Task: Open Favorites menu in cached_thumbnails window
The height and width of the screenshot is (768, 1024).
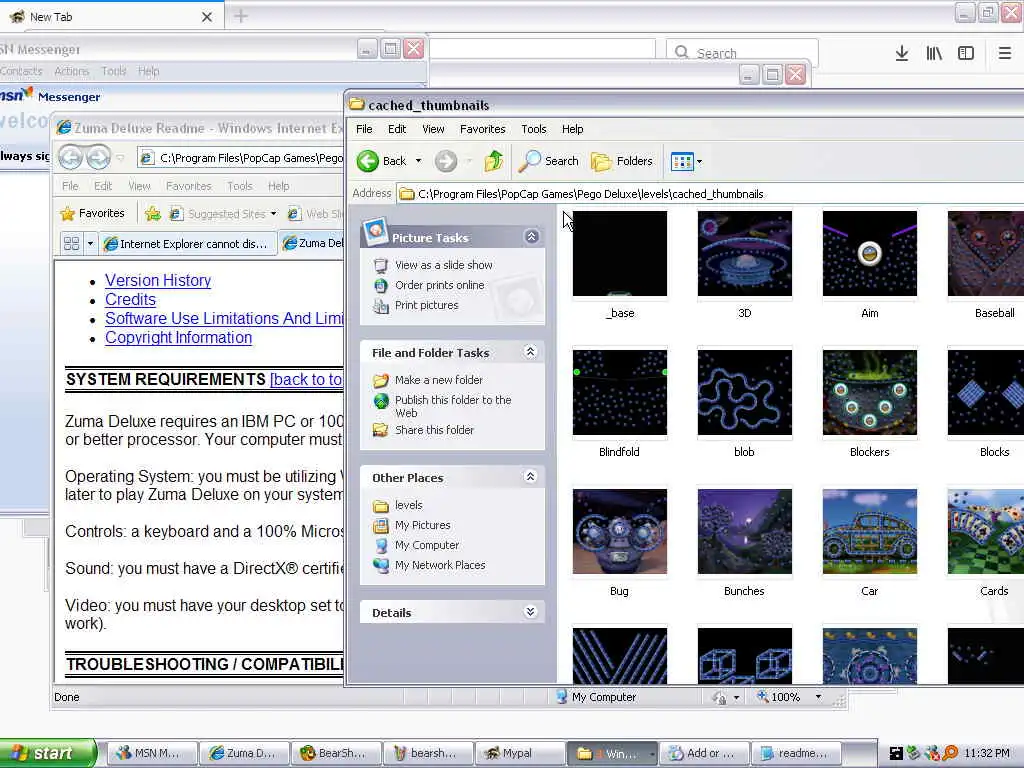Action: pos(483,129)
